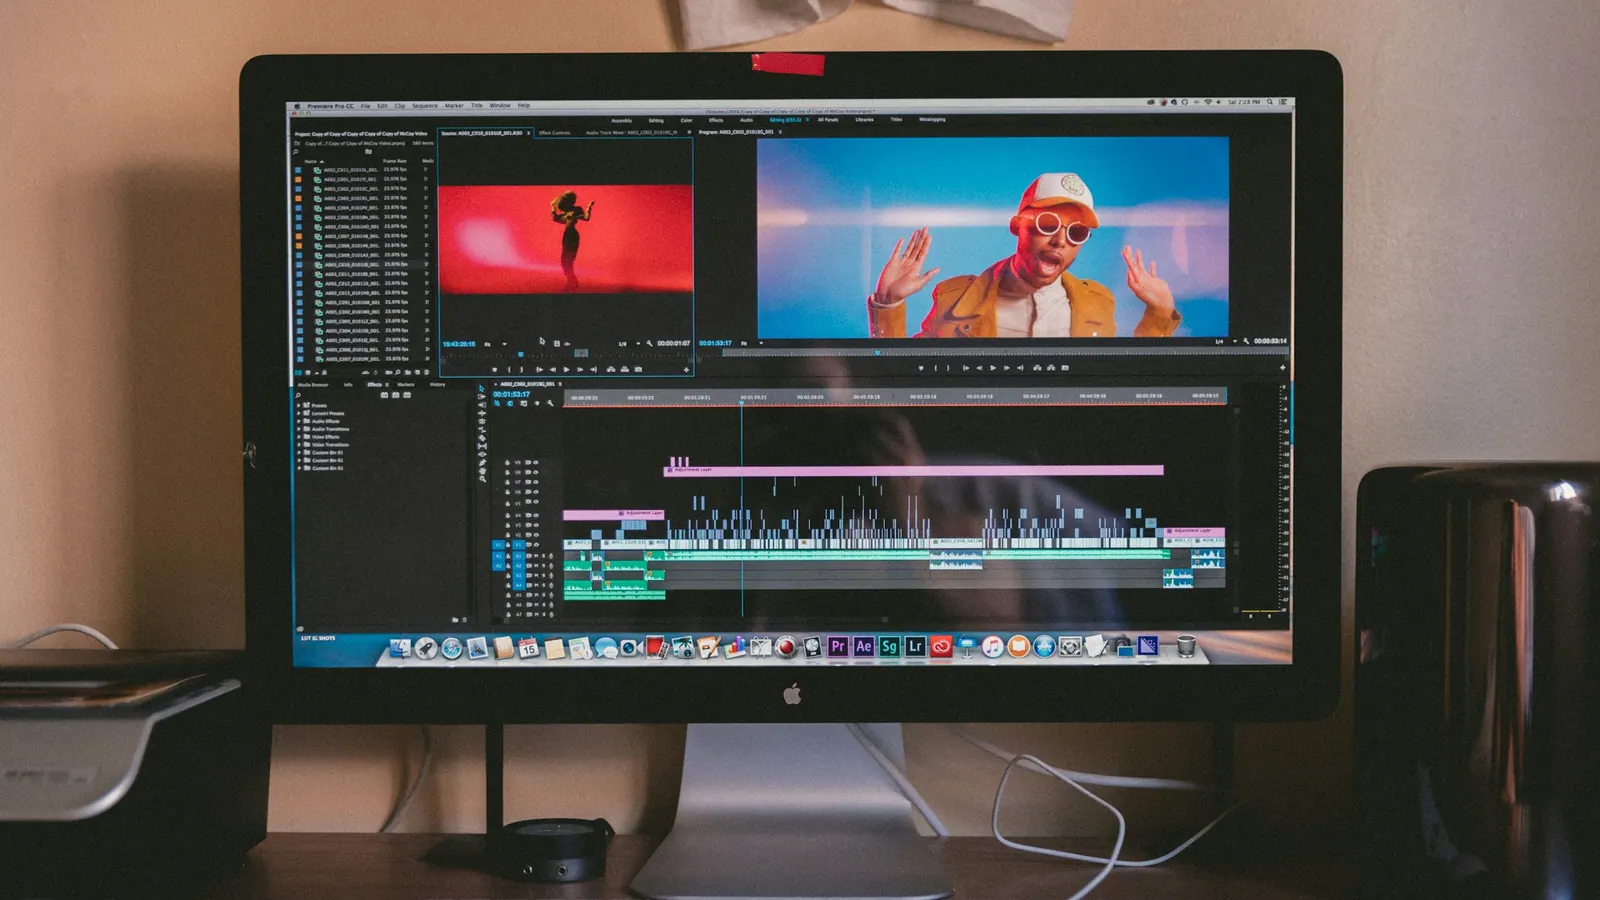Play the sequence in Program monitor
1600x900 pixels.
[993, 368]
